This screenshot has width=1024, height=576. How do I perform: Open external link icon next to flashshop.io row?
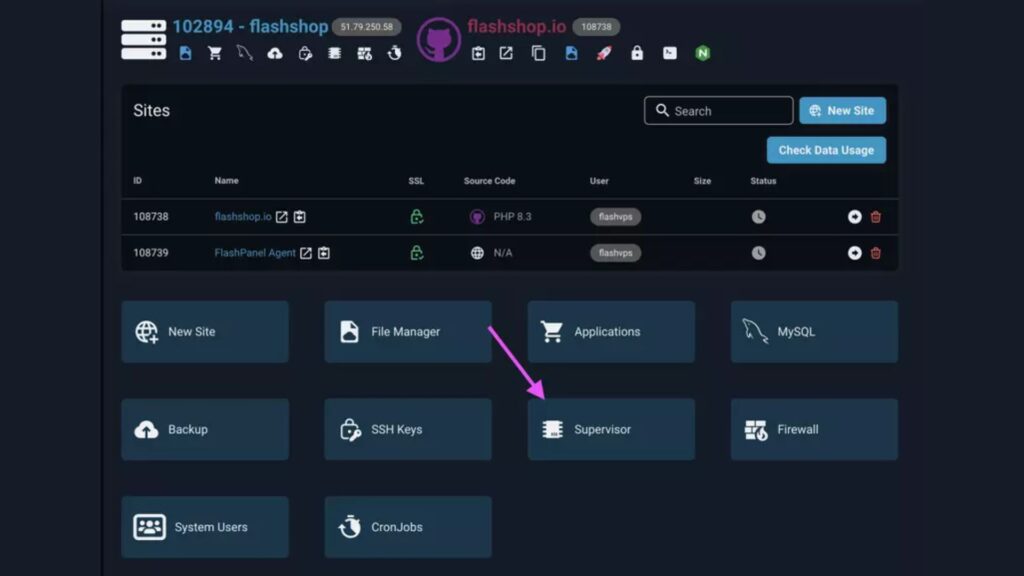pyautogui.click(x=281, y=217)
